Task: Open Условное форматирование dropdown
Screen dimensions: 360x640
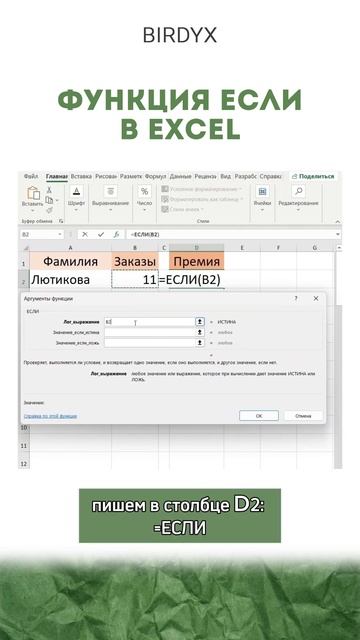Action: coord(202,189)
